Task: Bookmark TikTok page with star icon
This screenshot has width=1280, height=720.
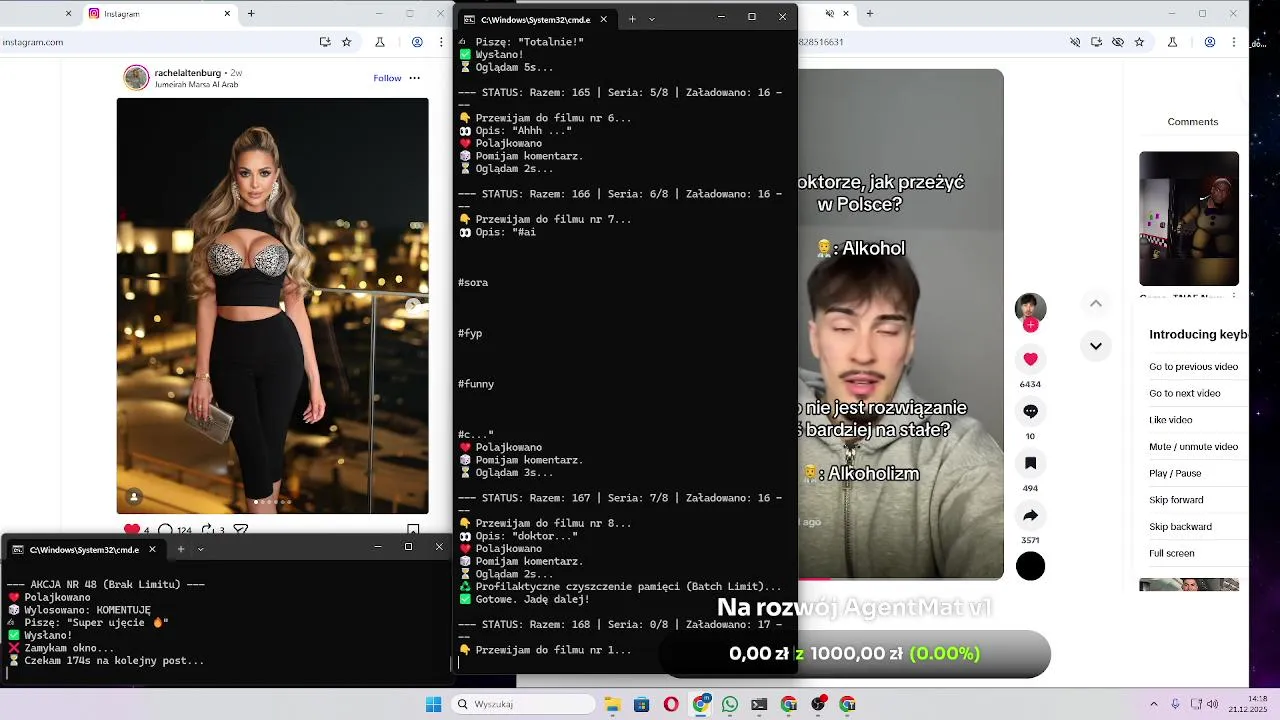Action: (x=1139, y=42)
